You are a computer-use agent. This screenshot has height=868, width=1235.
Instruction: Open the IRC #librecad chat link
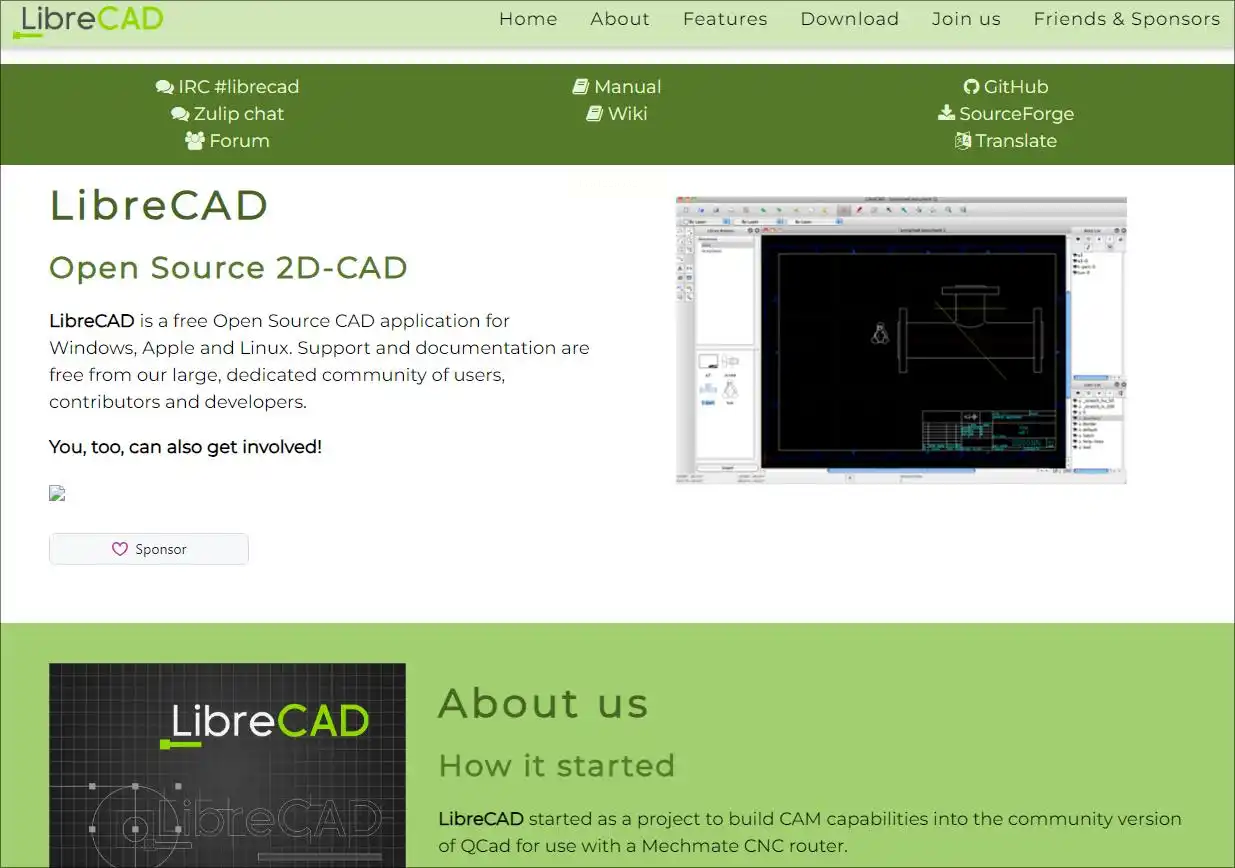pos(228,87)
